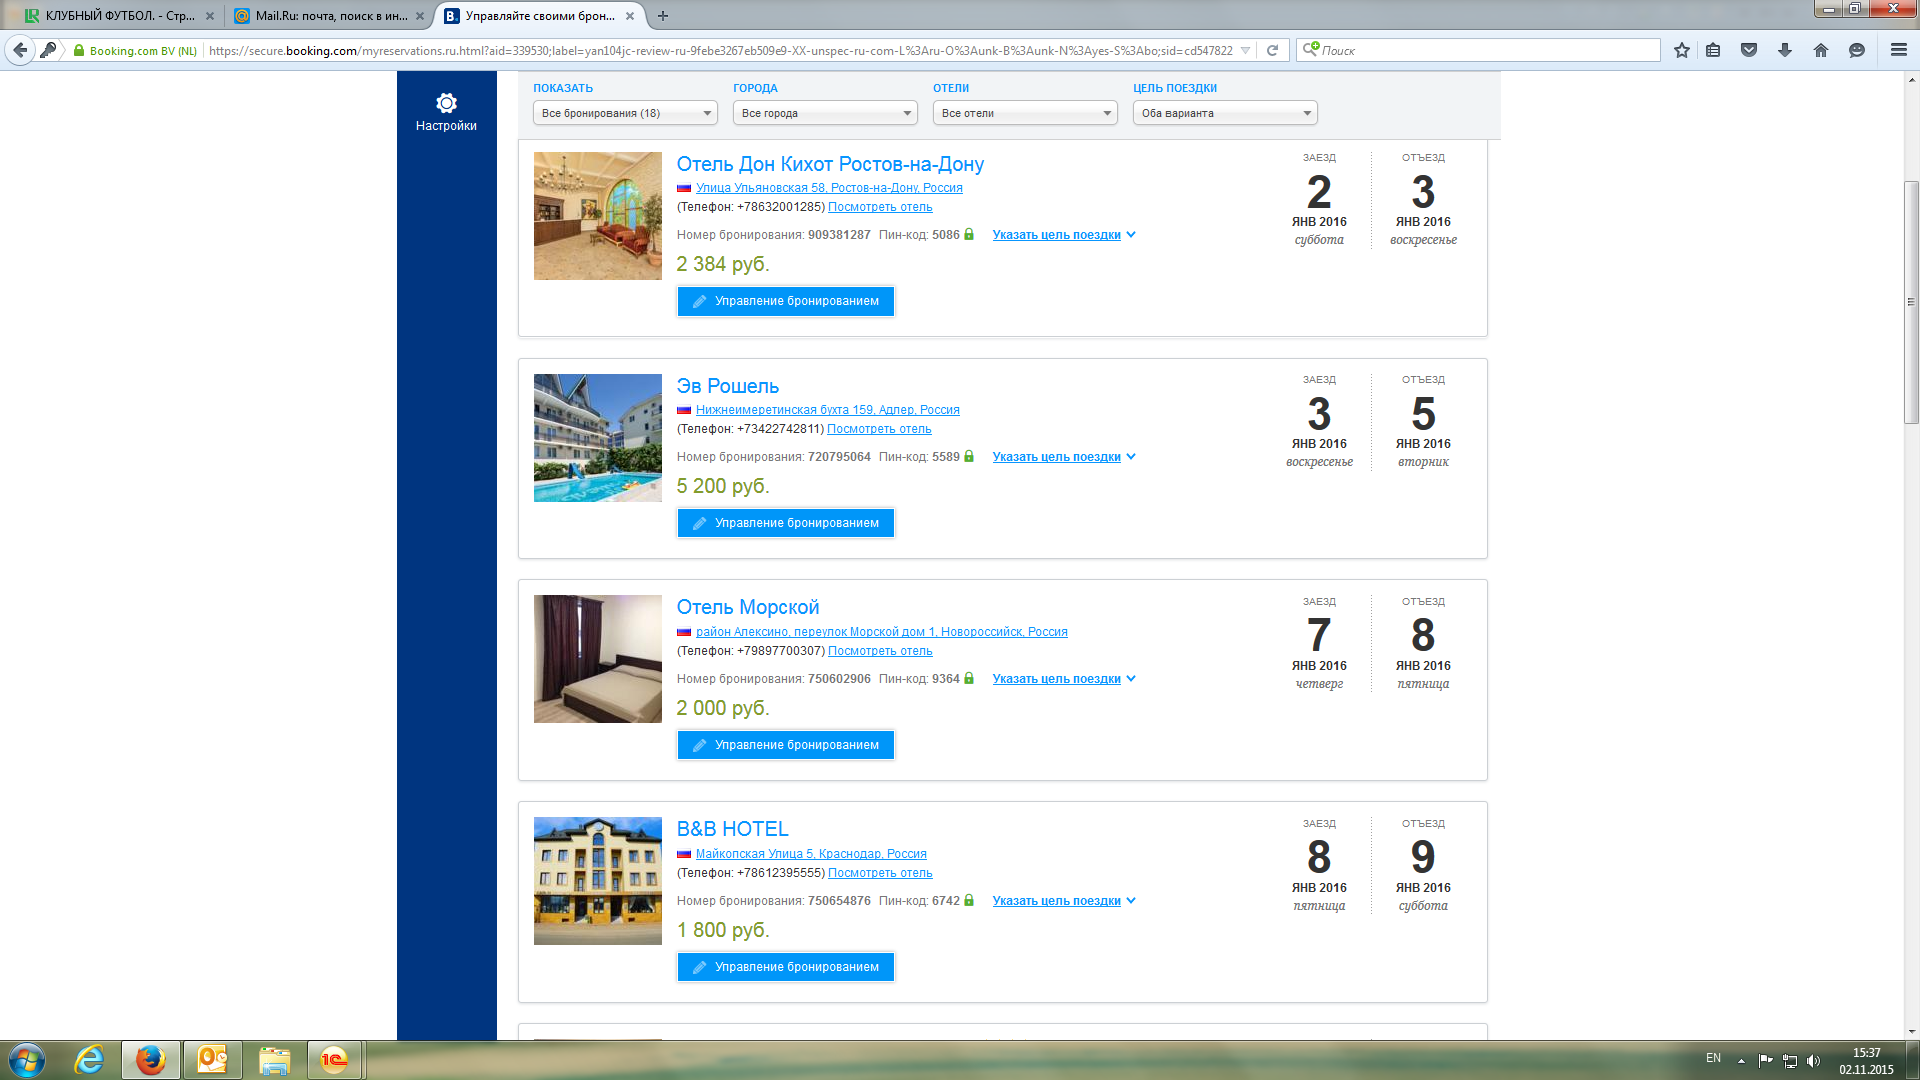Expand Указать цель поездки for Дон Кихот
The image size is (1920, 1080).
[x=1064, y=235]
